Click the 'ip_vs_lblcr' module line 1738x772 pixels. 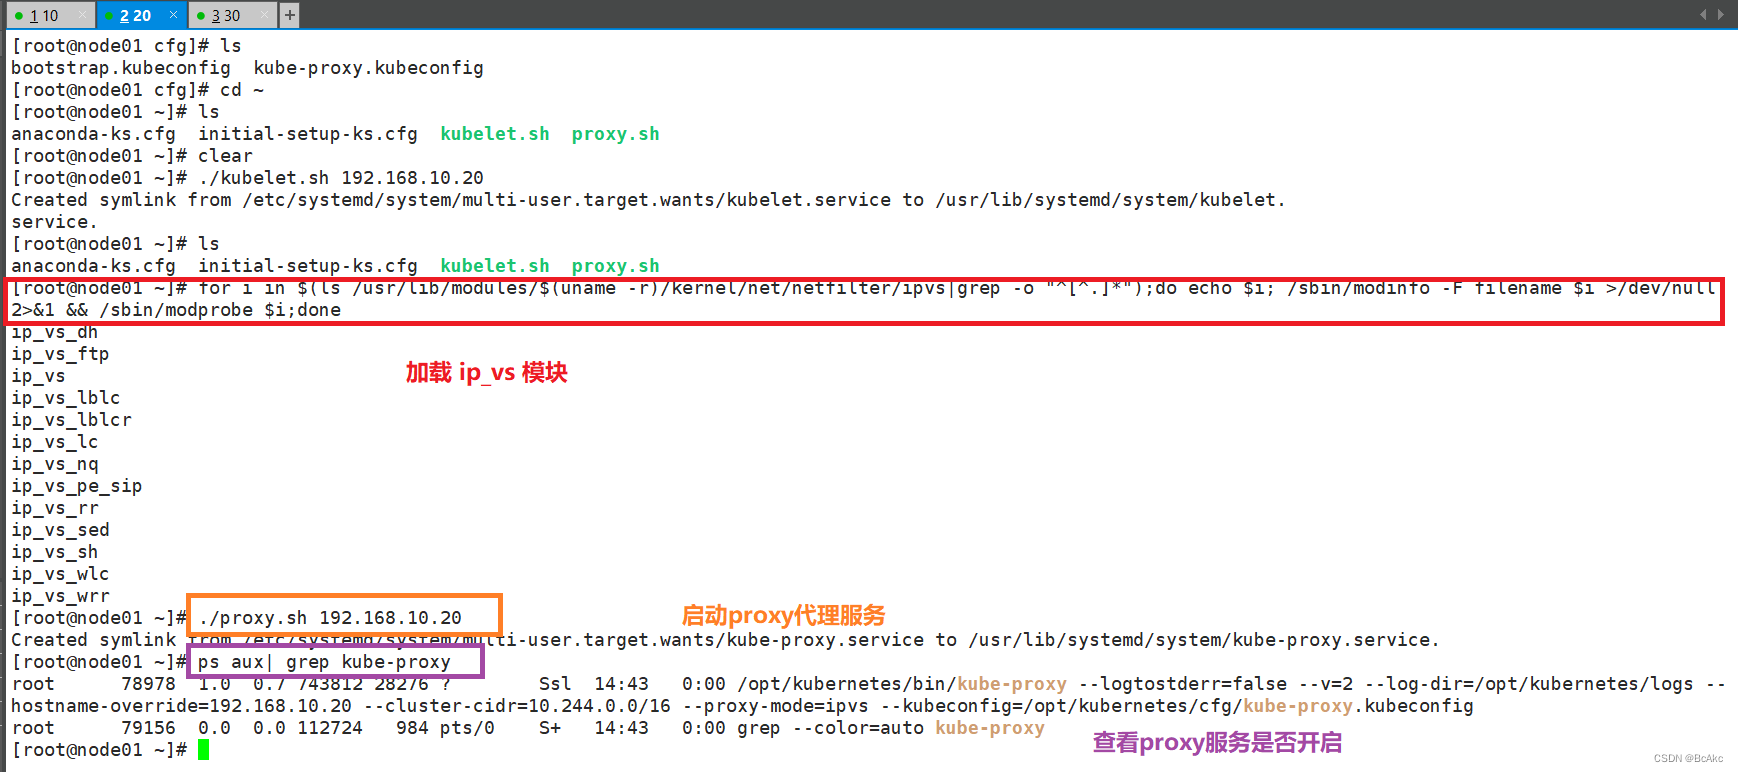pos(71,420)
